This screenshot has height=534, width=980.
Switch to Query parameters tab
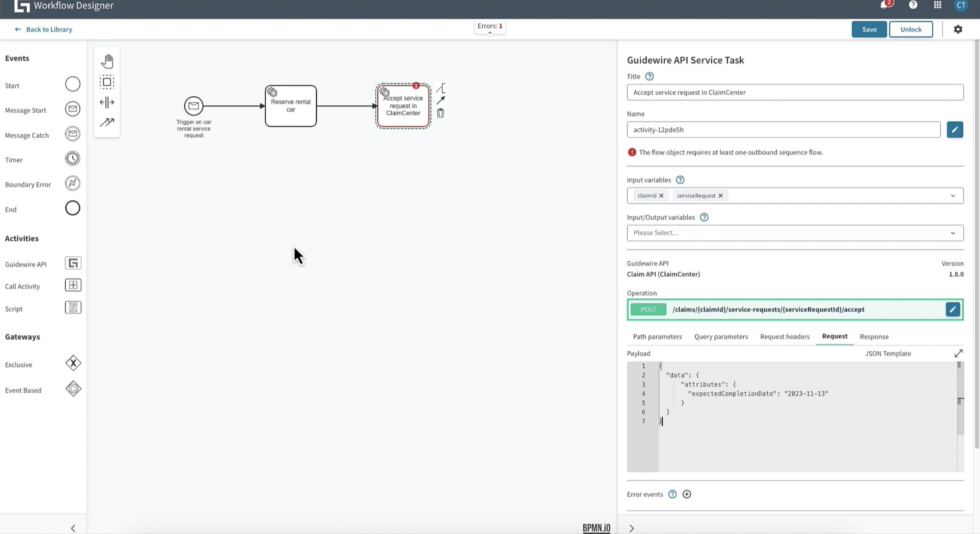coord(721,336)
